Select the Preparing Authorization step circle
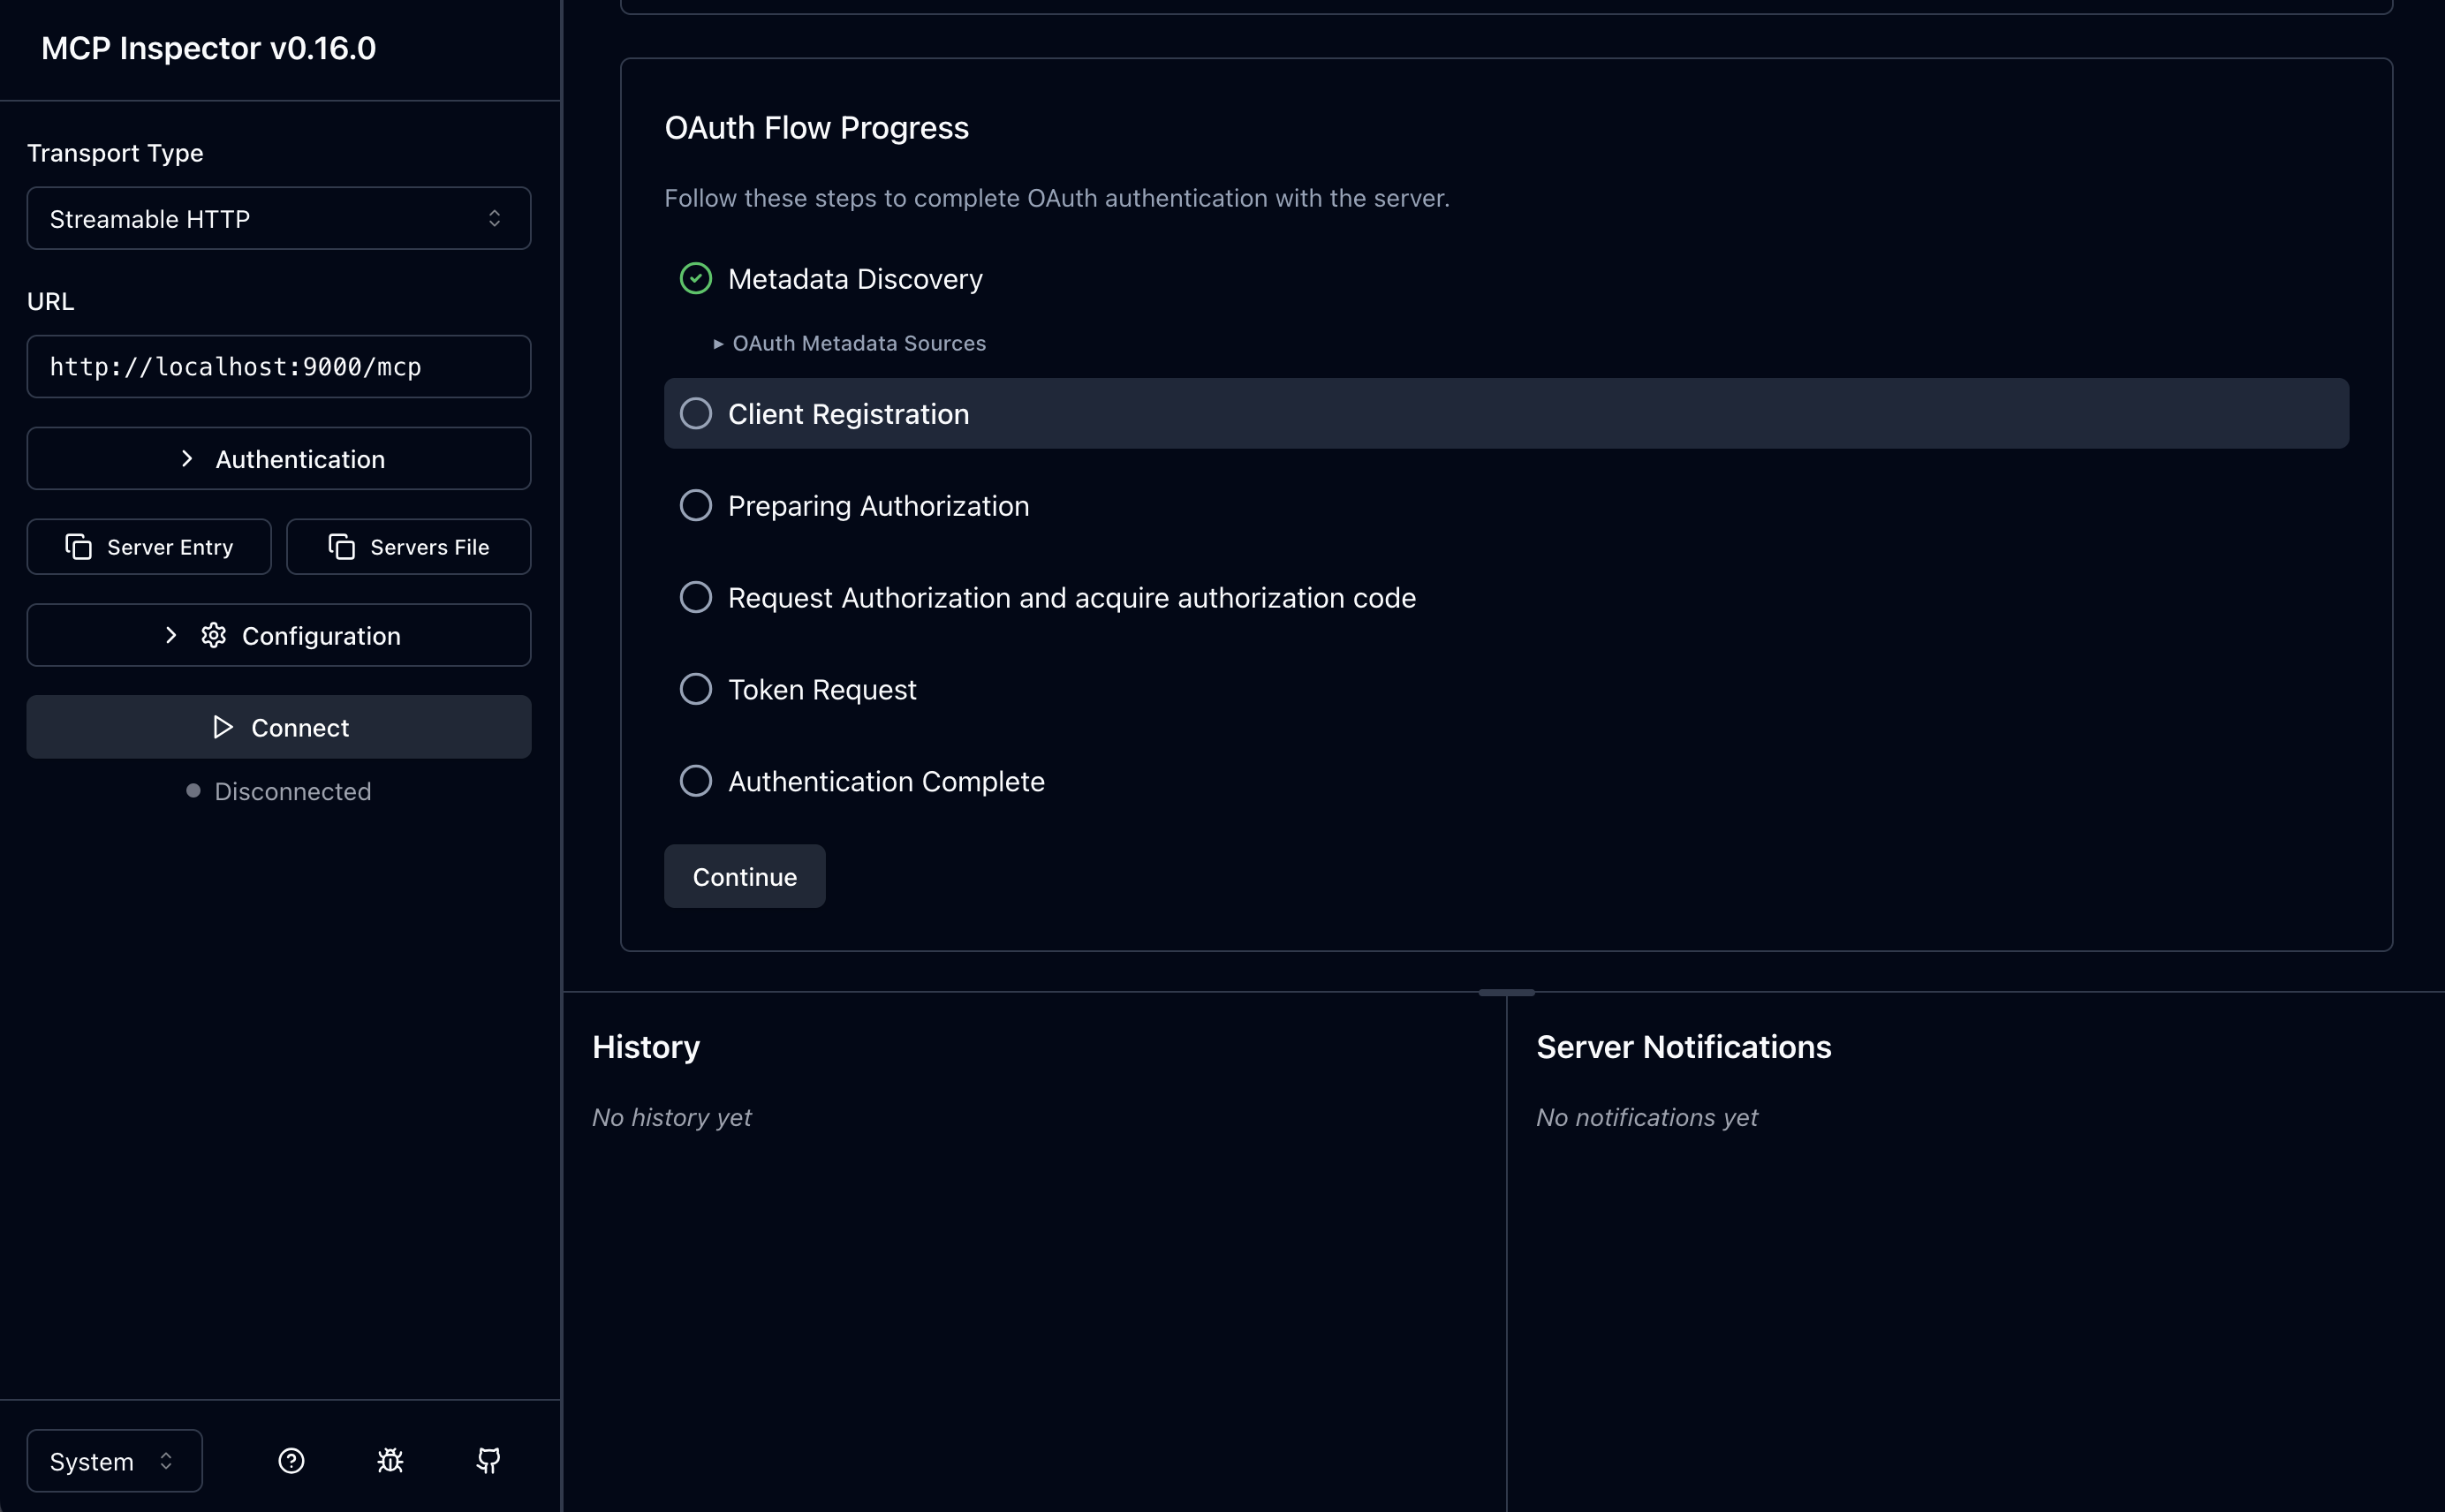Image resolution: width=2445 pixels, height=1512 pixels. point(696,505)
